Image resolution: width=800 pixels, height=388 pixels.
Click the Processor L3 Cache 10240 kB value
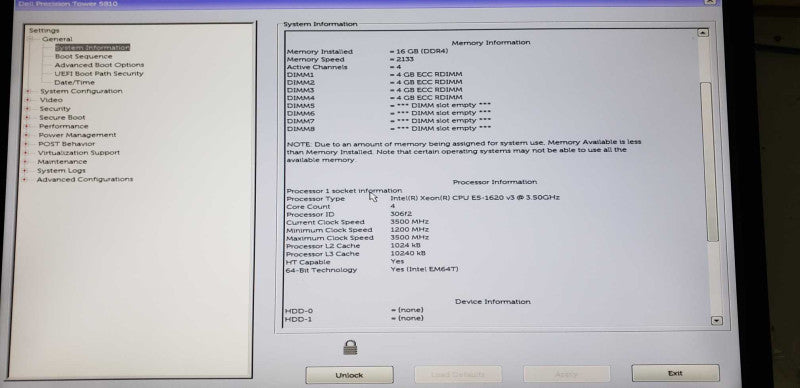tap(408, 254)
